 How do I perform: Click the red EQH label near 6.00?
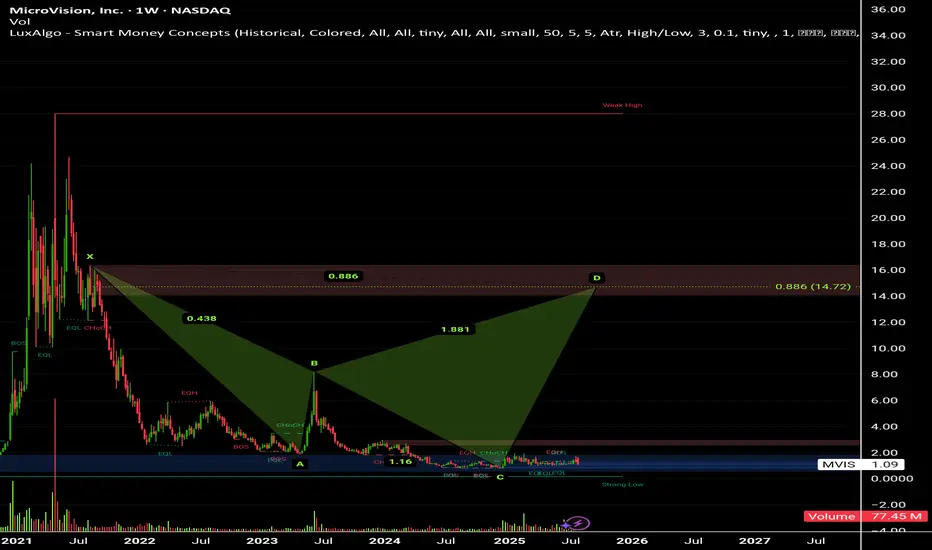tap(190, 393)
